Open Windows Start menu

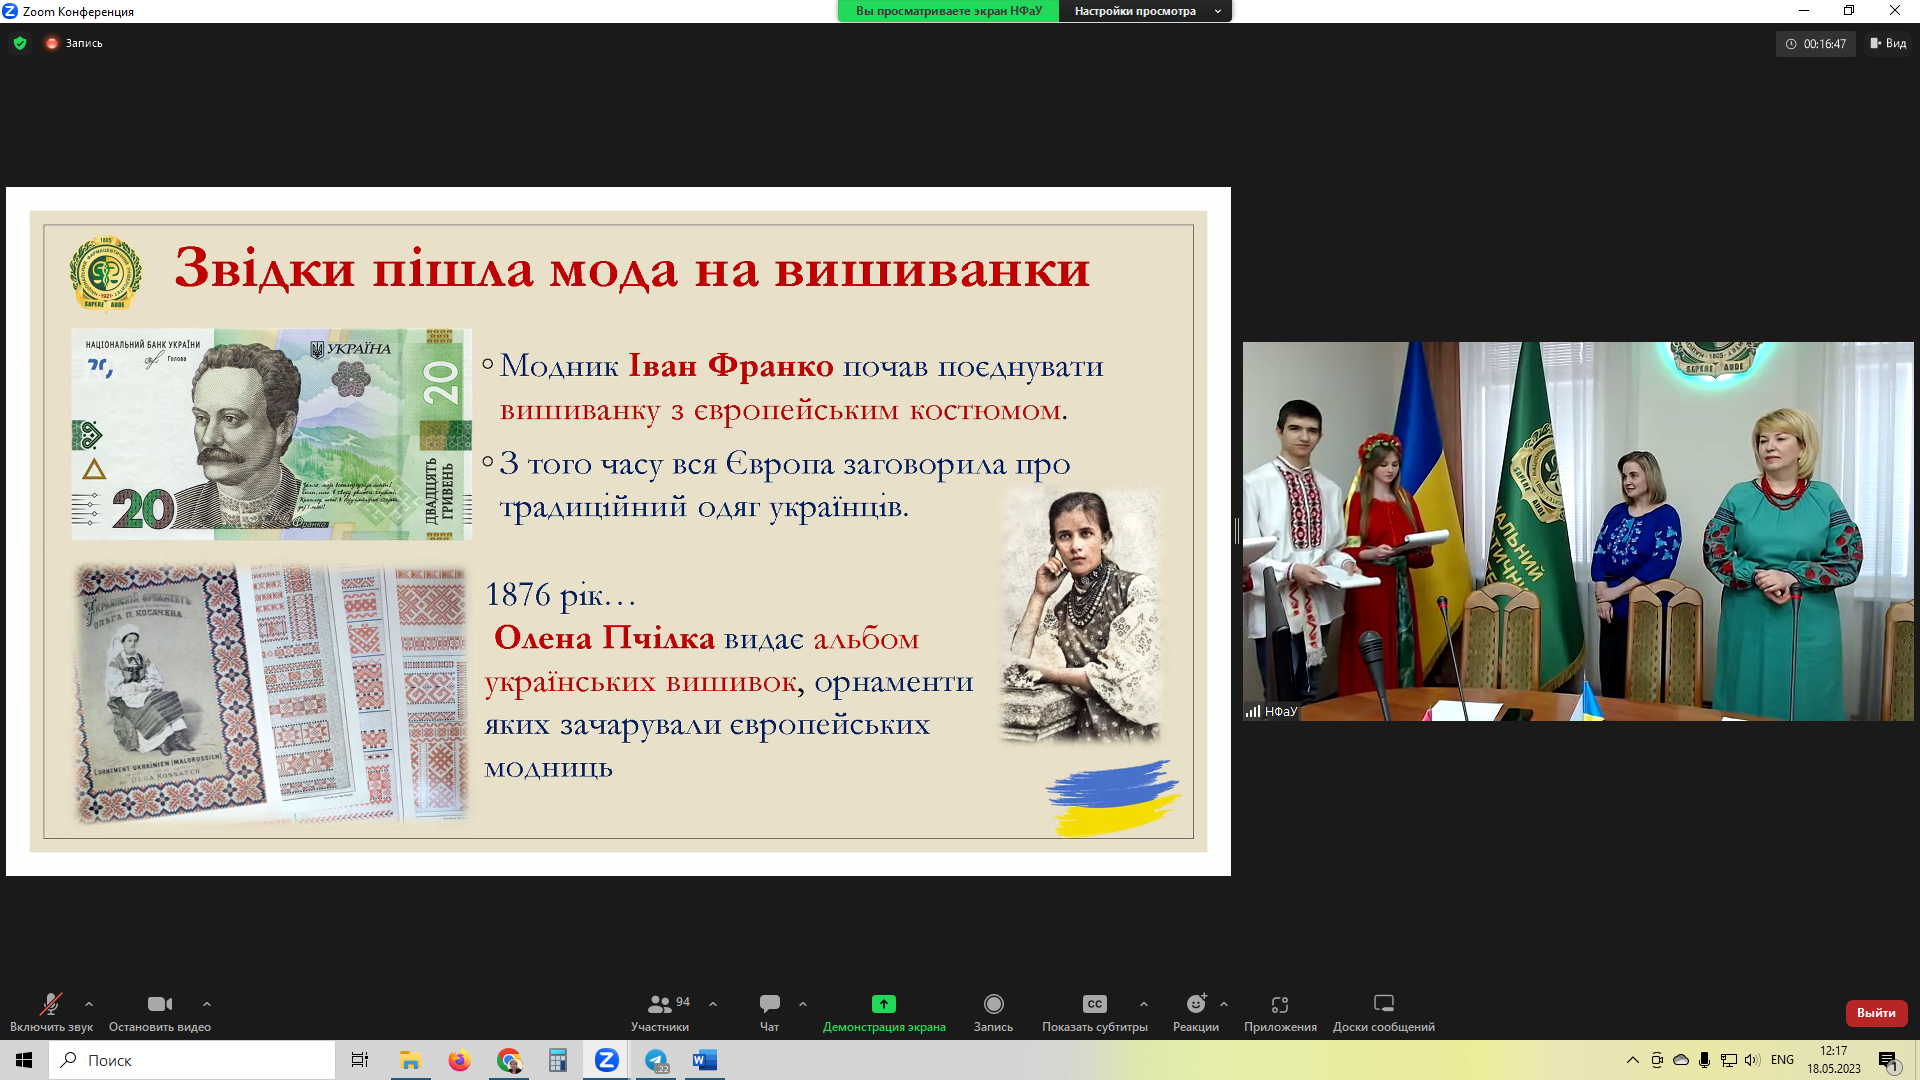pyautogui.click(x=24, y=1060)
